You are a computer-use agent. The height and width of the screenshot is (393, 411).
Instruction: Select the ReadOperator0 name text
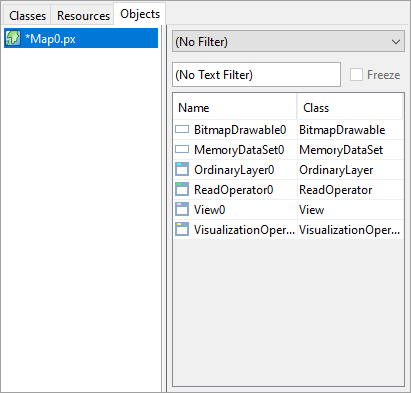234,190
